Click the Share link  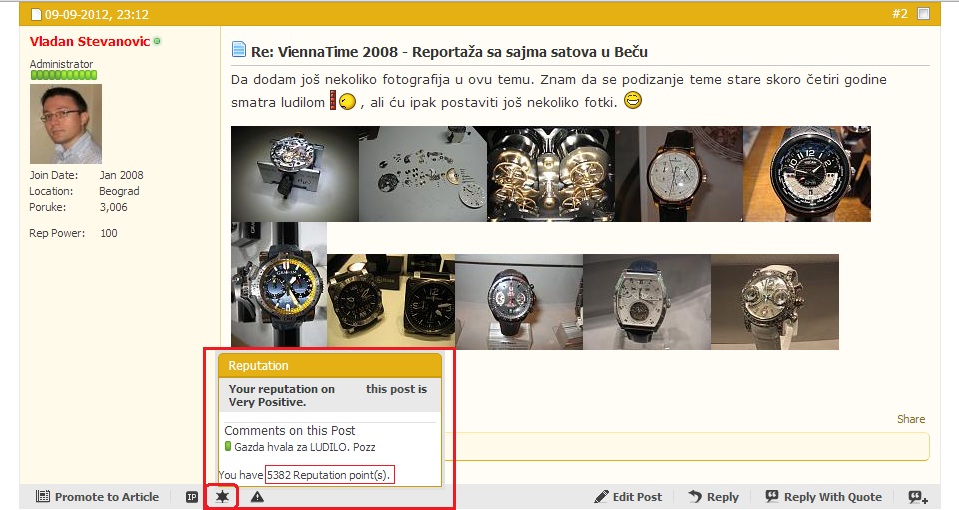pyautogui.click(x=910, y=419)
